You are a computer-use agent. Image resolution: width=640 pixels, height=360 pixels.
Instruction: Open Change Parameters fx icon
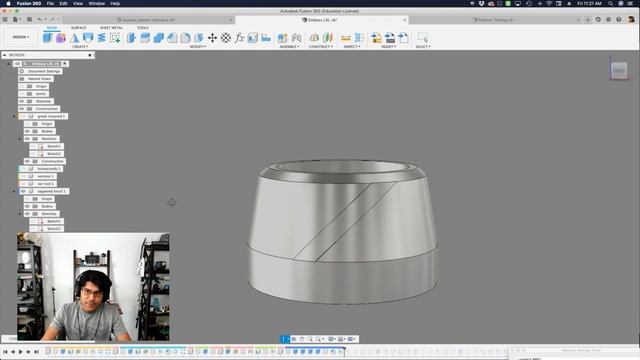click(x=239, y=38)
